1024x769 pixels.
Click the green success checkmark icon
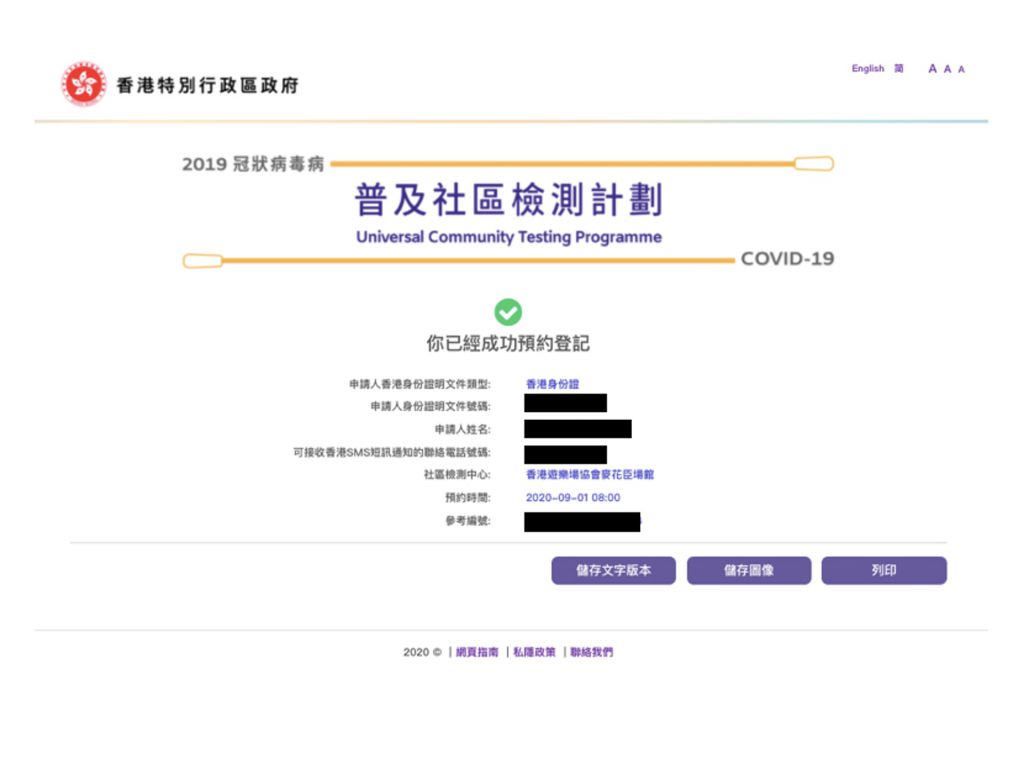510,313
